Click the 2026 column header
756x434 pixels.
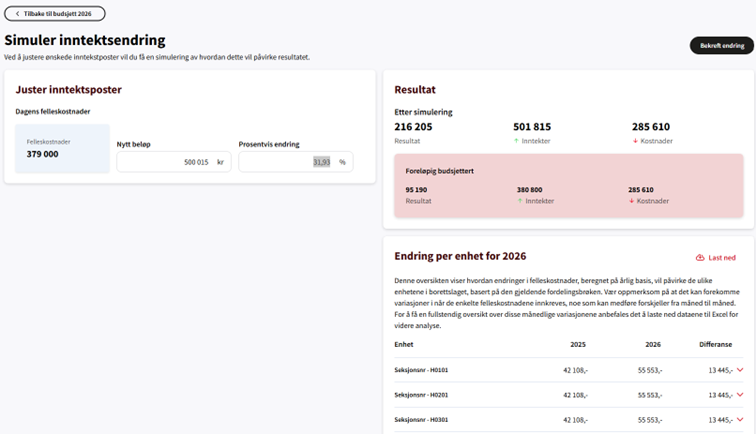pos(653,344)
